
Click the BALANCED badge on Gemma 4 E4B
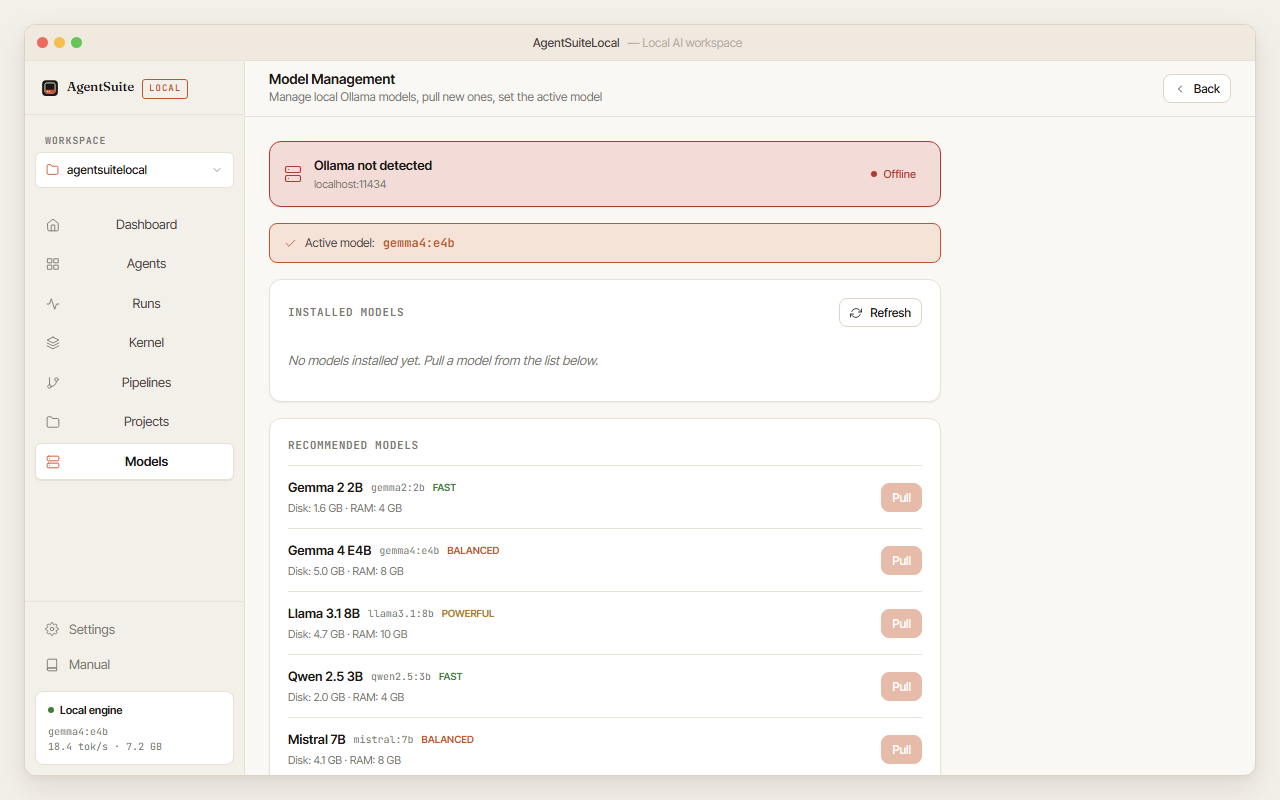pos(473,551)
